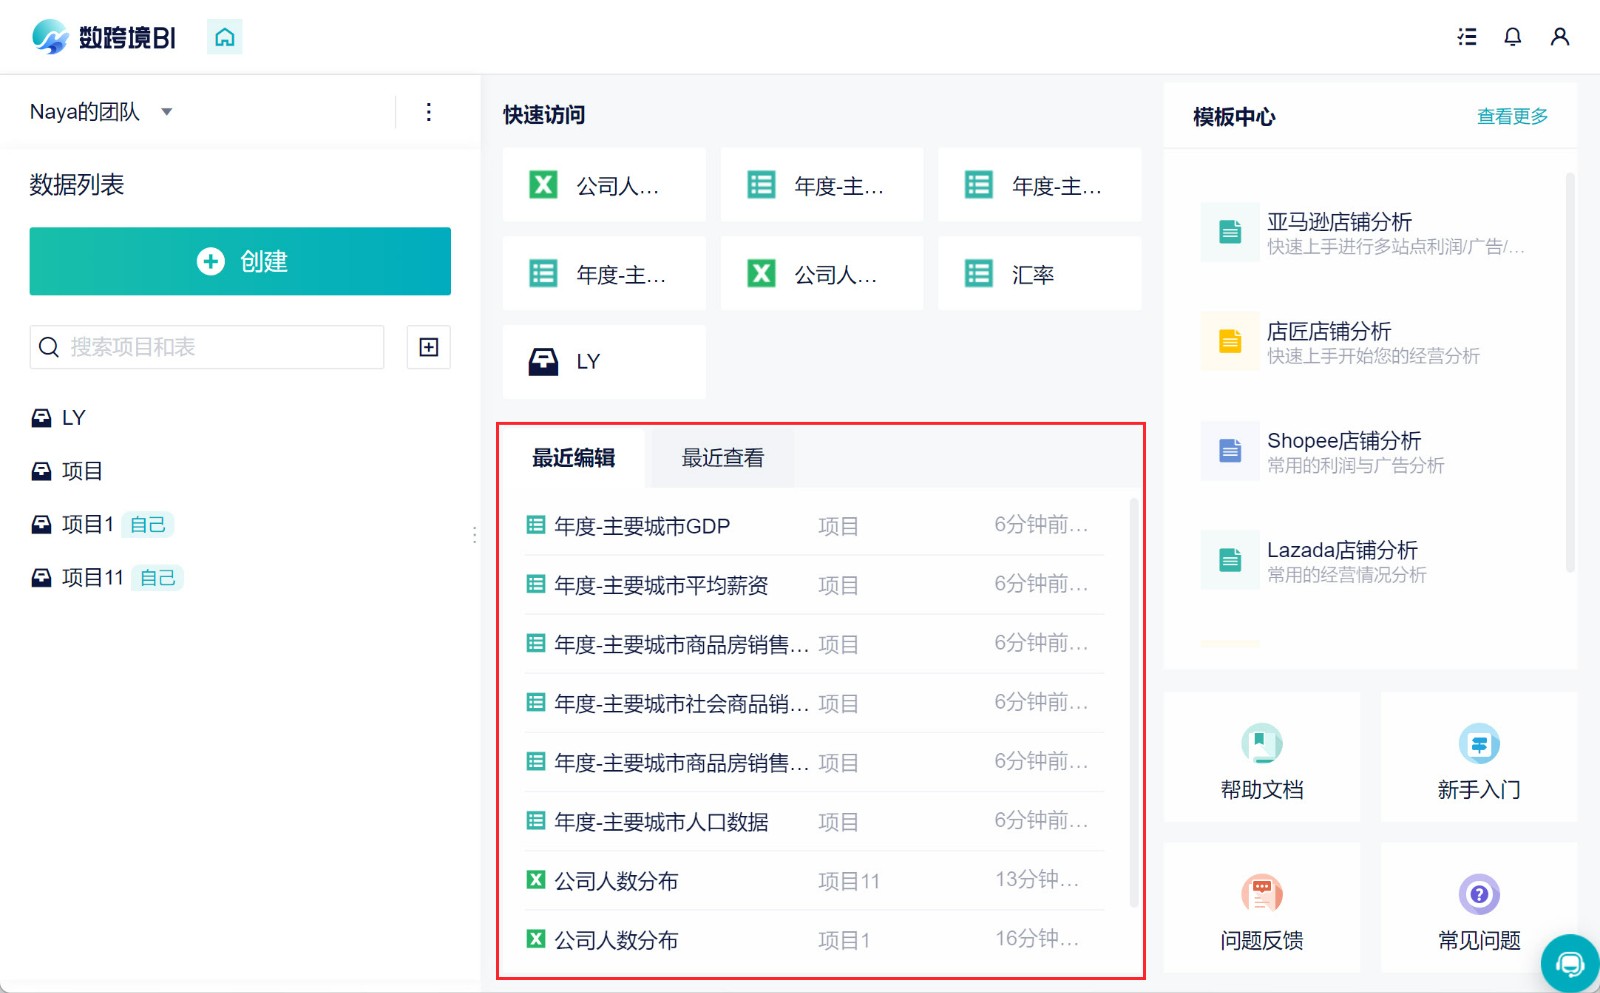
Task: Click the add-new square plus icon
Action: click(x=429, y=347)
